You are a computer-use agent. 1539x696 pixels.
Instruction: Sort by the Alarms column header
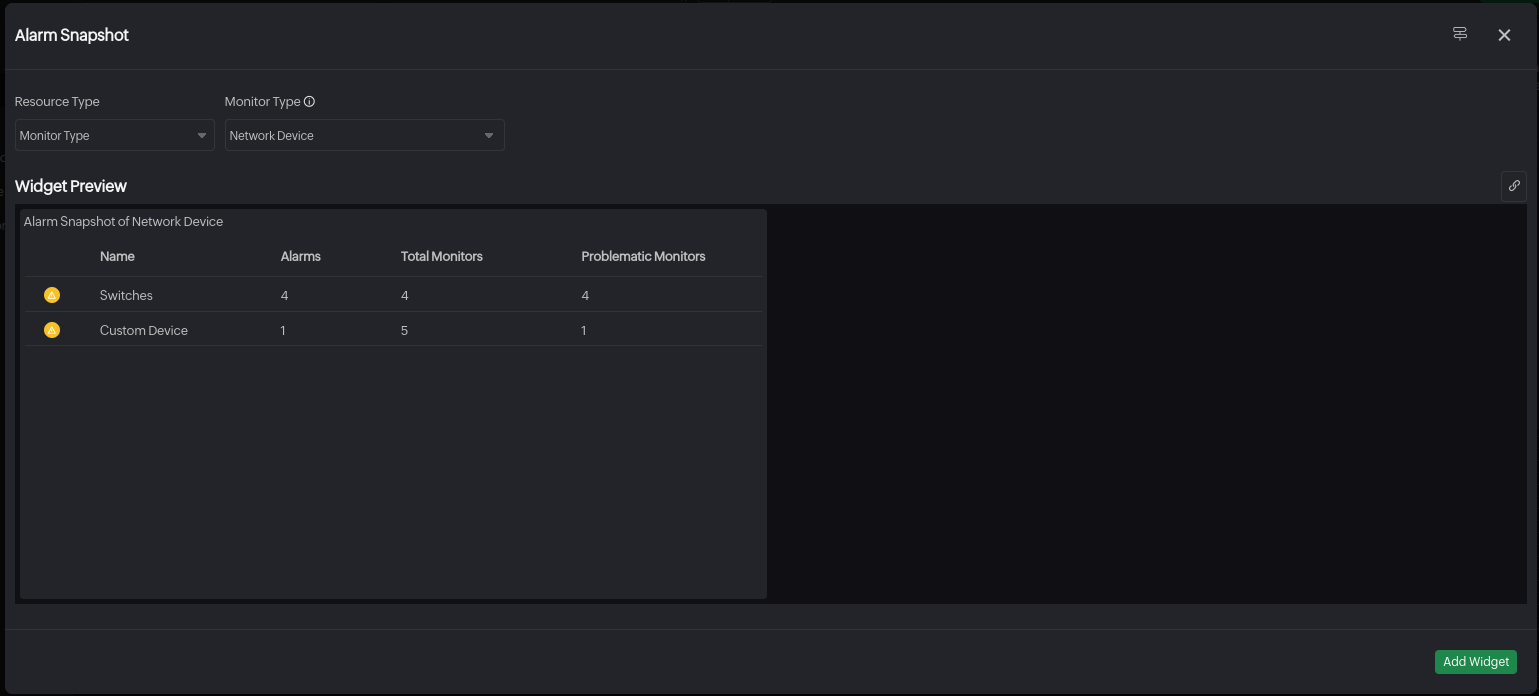[300, 256]
